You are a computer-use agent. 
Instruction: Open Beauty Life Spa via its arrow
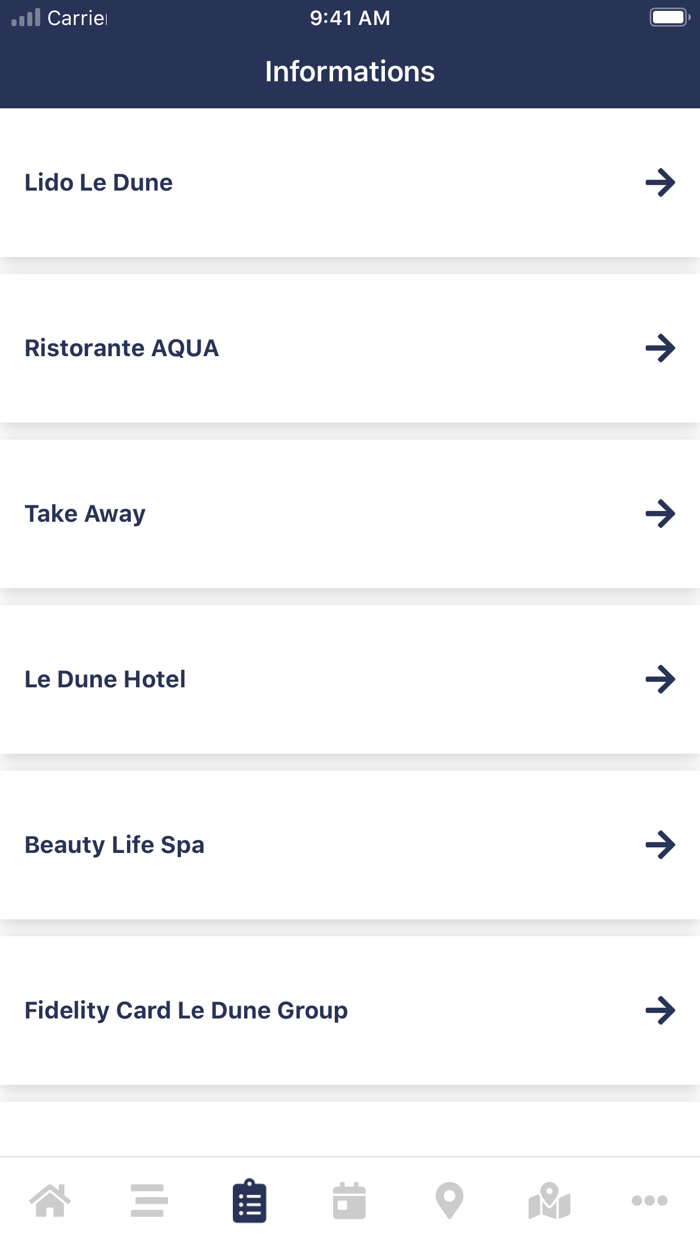pyautogui.click(x=660, y=845)
